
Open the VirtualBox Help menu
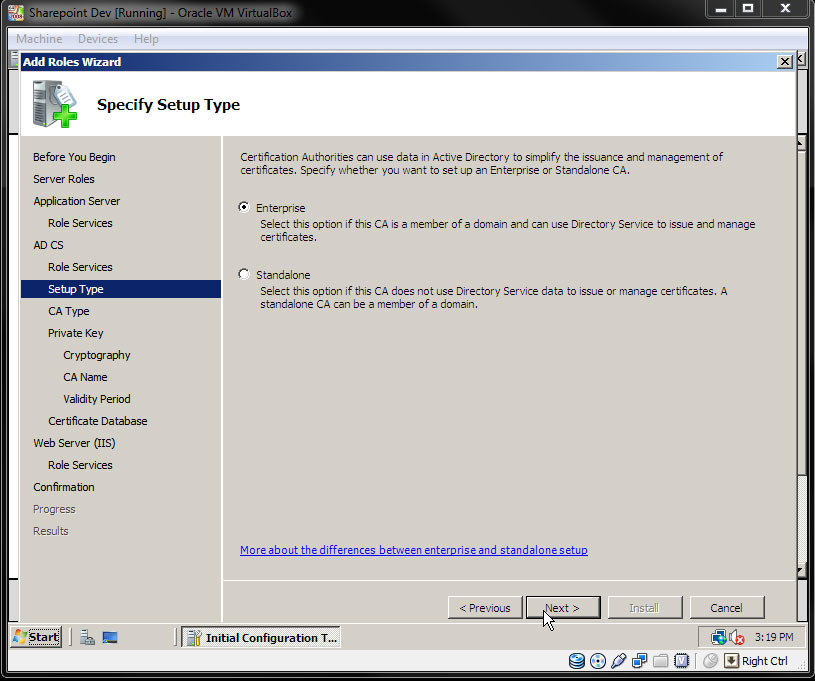(x=146, y=39)
